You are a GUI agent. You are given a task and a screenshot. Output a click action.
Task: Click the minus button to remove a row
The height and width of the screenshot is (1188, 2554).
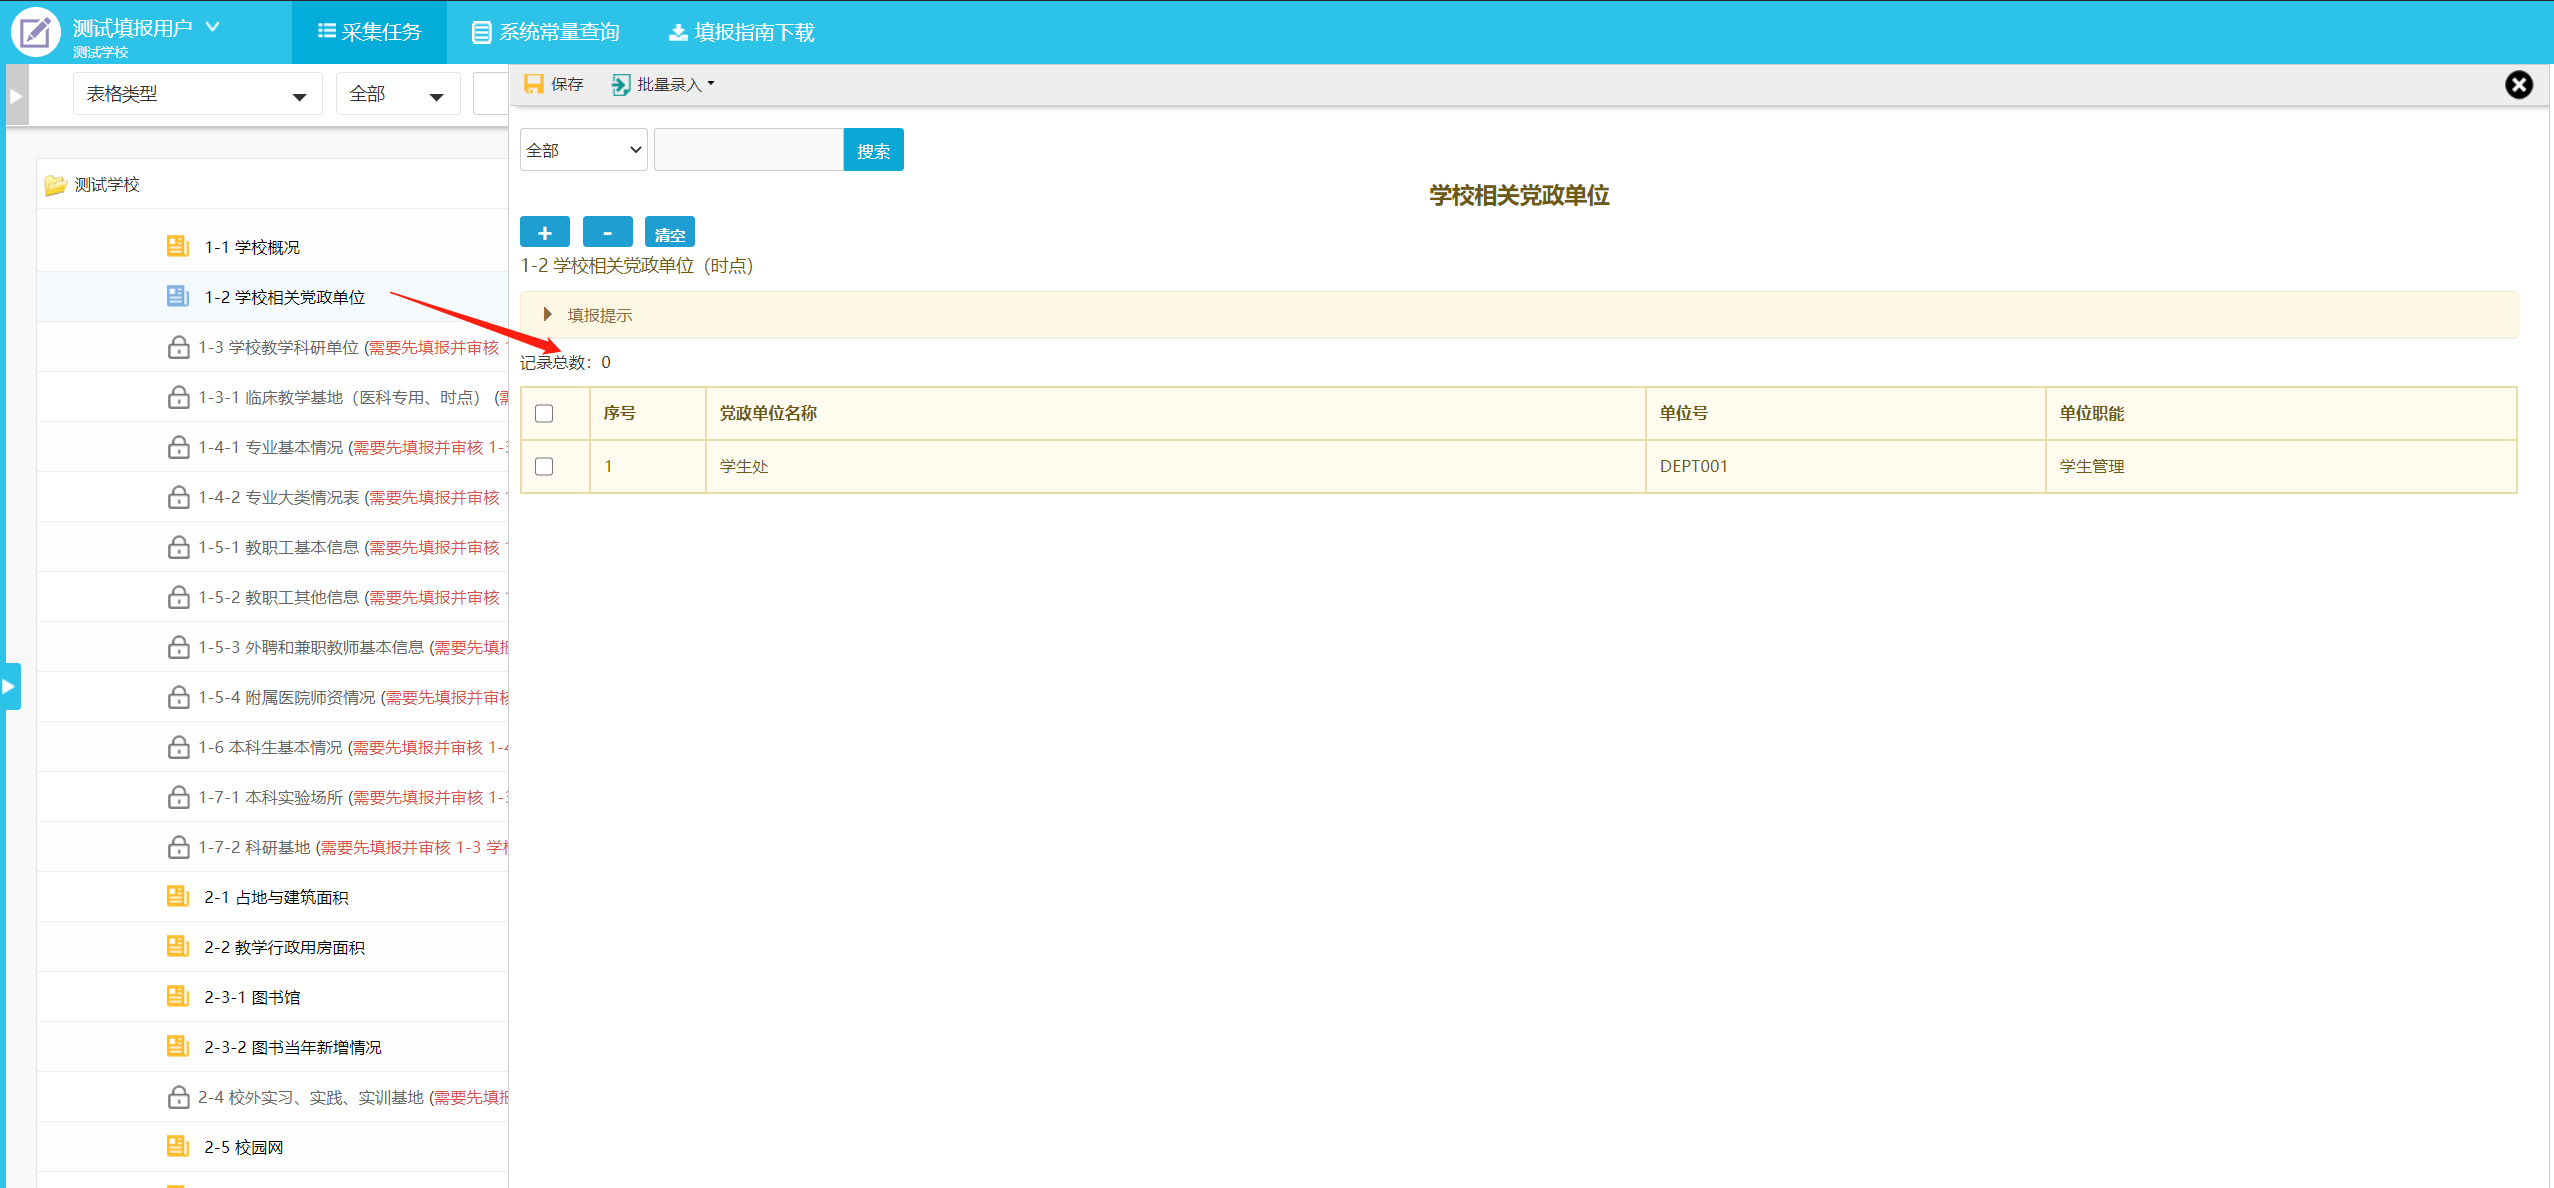tap(607, 232)
